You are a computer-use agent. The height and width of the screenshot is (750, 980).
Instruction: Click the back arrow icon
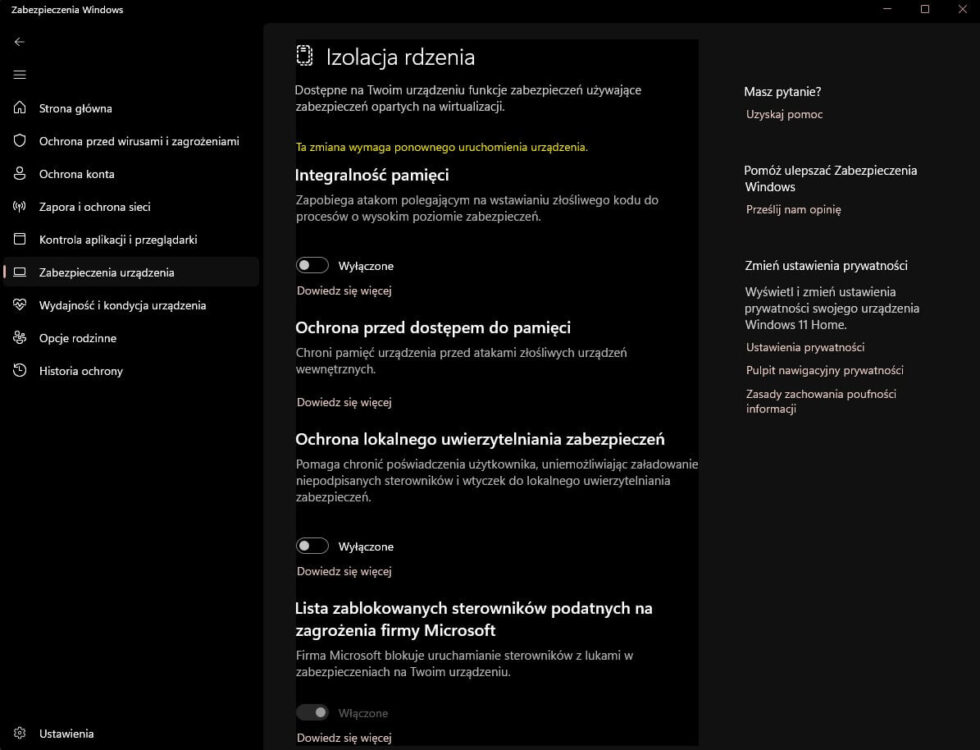tap(19, 42)
